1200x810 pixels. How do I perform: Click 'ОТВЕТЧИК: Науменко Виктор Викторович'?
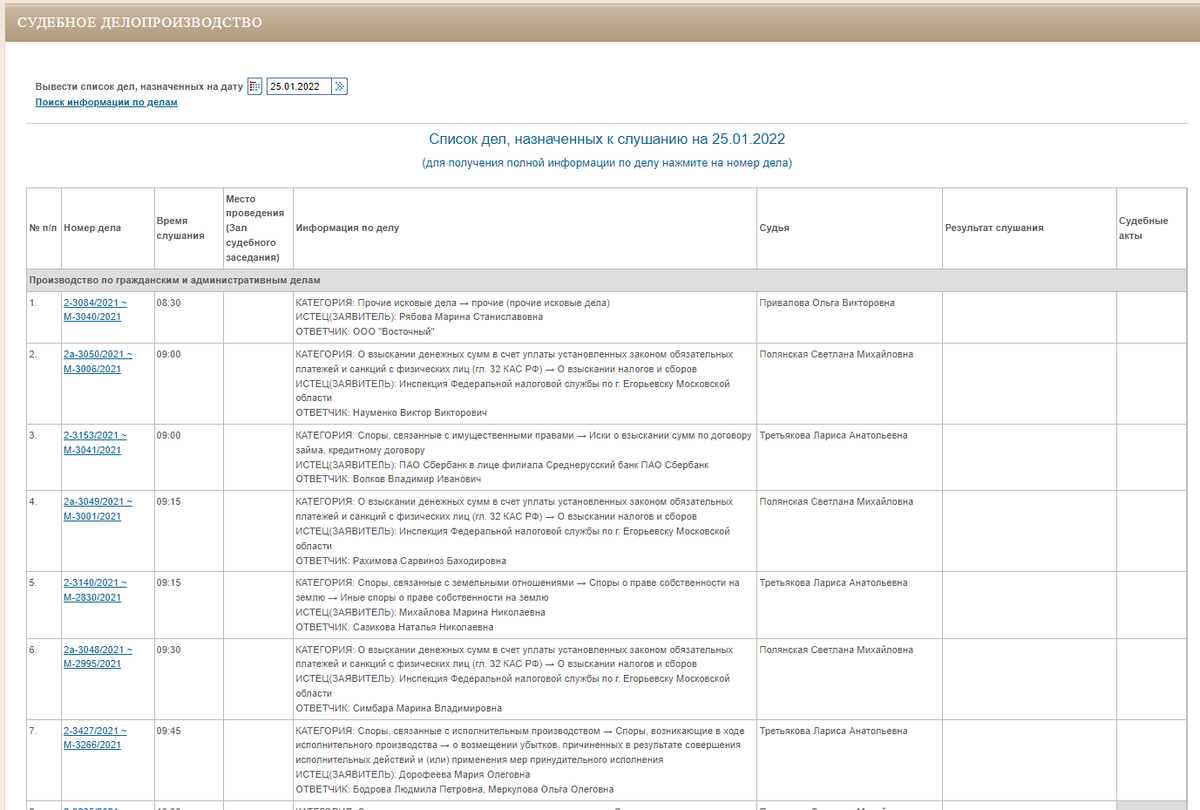[393, 412]
